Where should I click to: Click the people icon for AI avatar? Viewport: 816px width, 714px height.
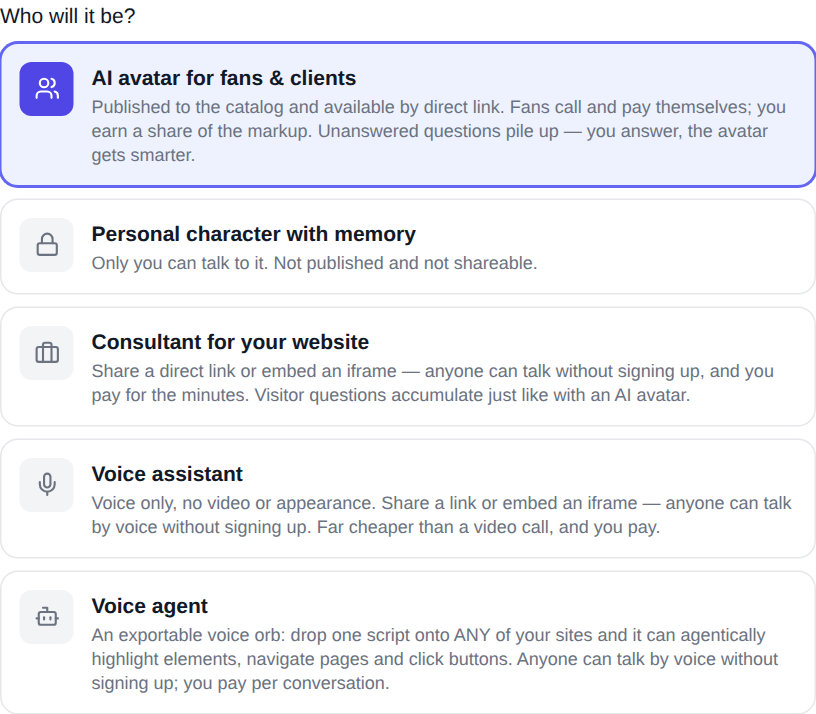click(x=46, y=89)
